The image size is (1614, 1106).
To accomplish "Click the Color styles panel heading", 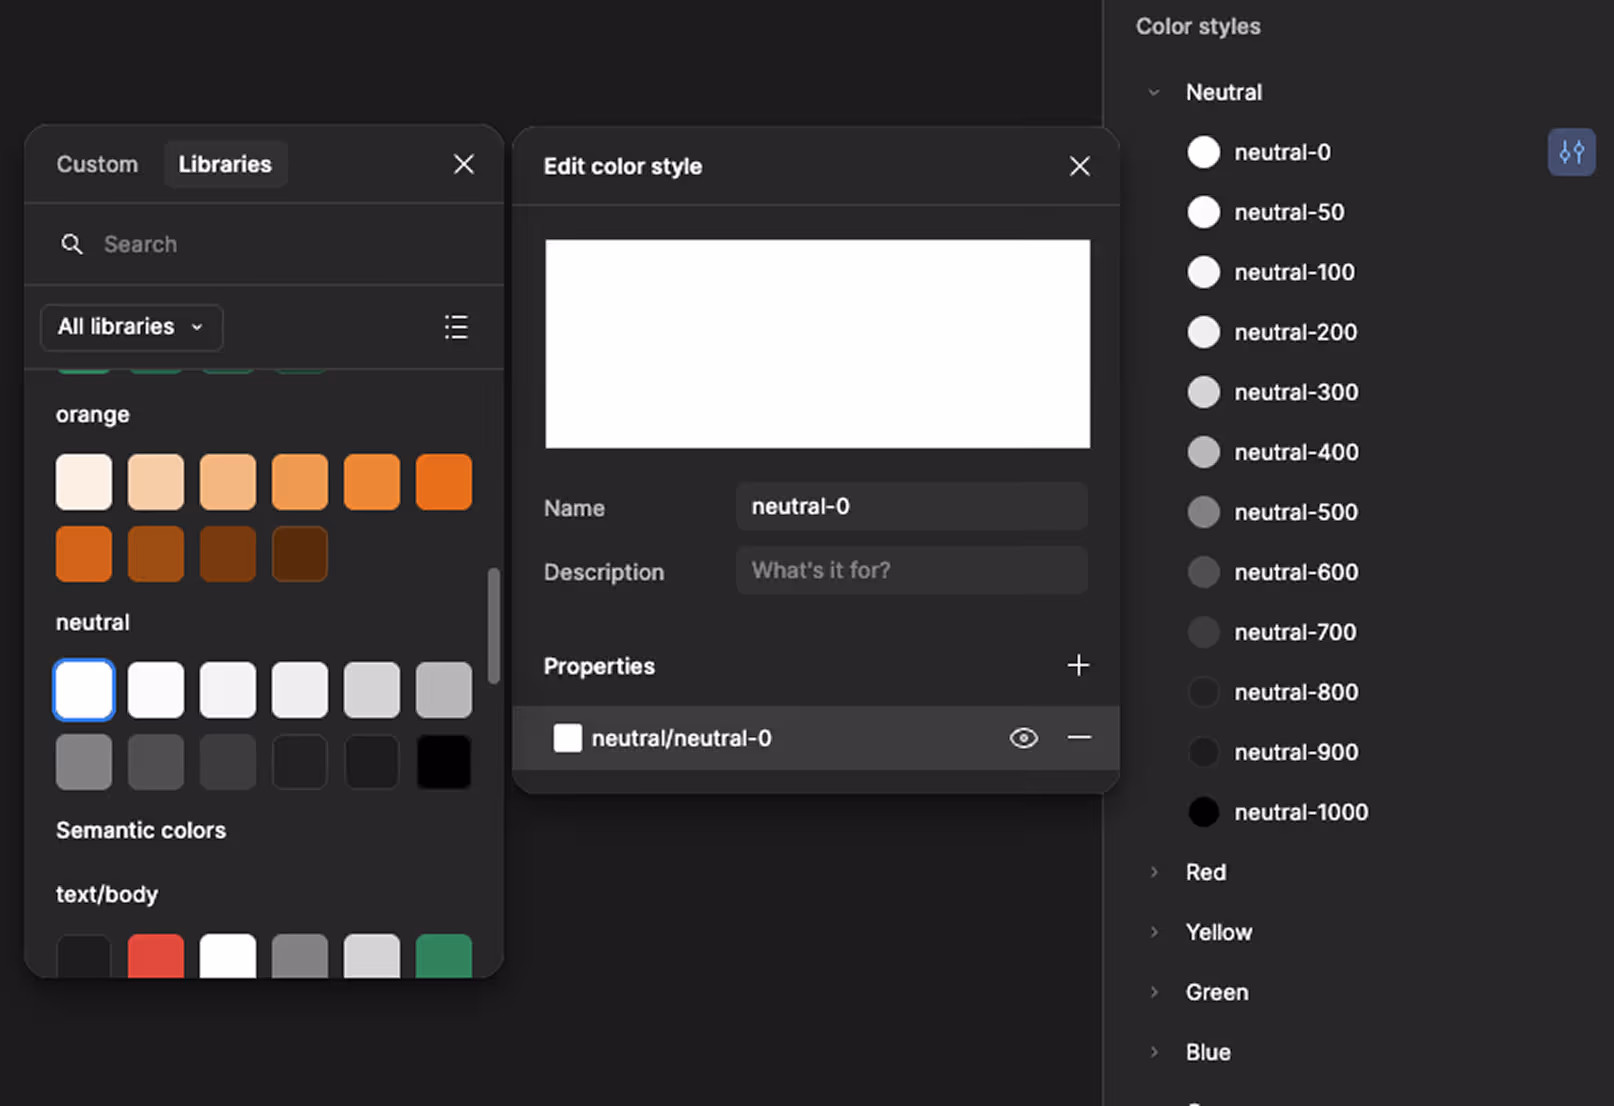I will (1198, 27).
